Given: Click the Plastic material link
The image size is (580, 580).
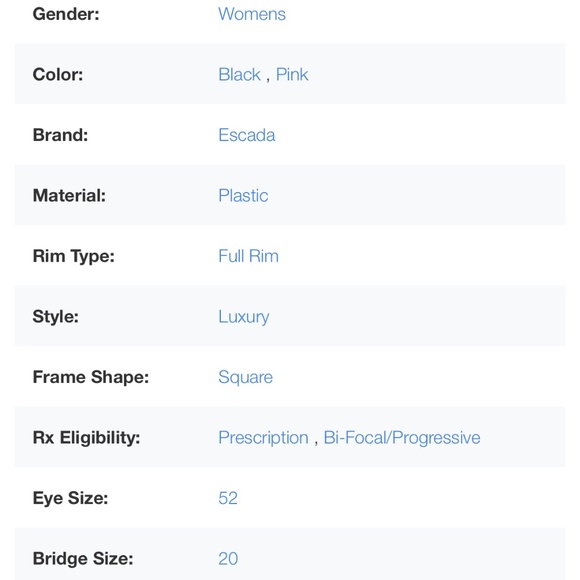Looking at the screenshot, I should 243,195.
